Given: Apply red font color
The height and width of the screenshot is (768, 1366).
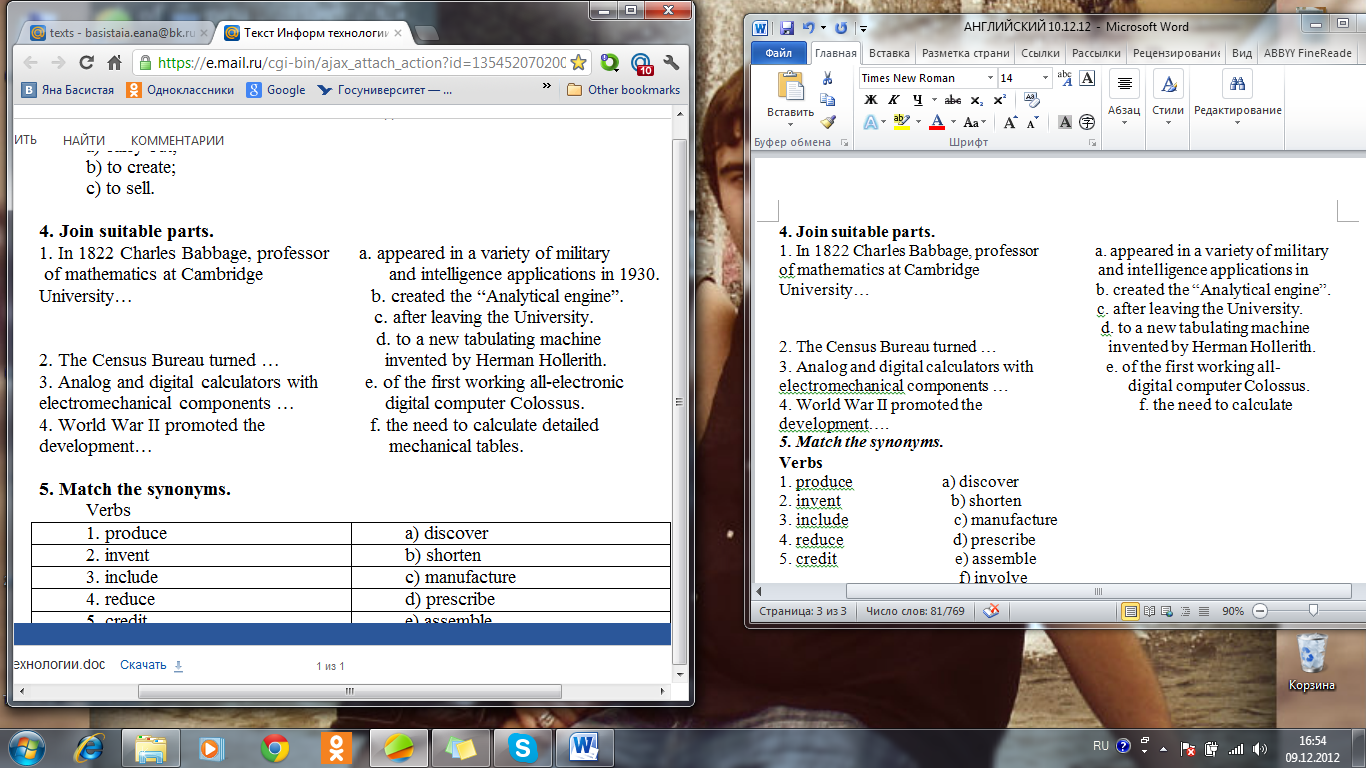Looking at the screenshot, I should pyautogui.click(x=937, y=122).
